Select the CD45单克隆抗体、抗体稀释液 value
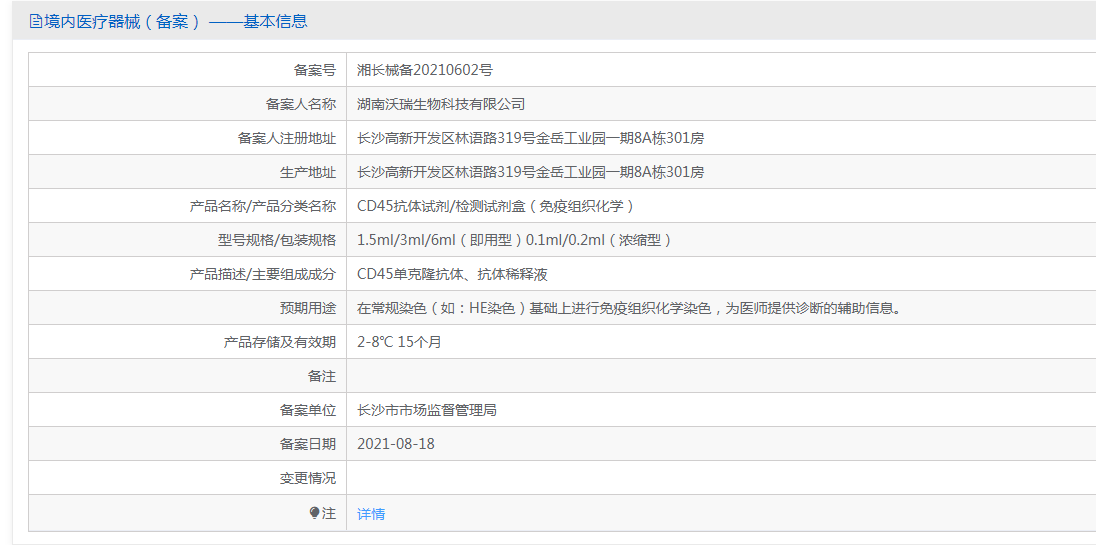 click(452, 275)
